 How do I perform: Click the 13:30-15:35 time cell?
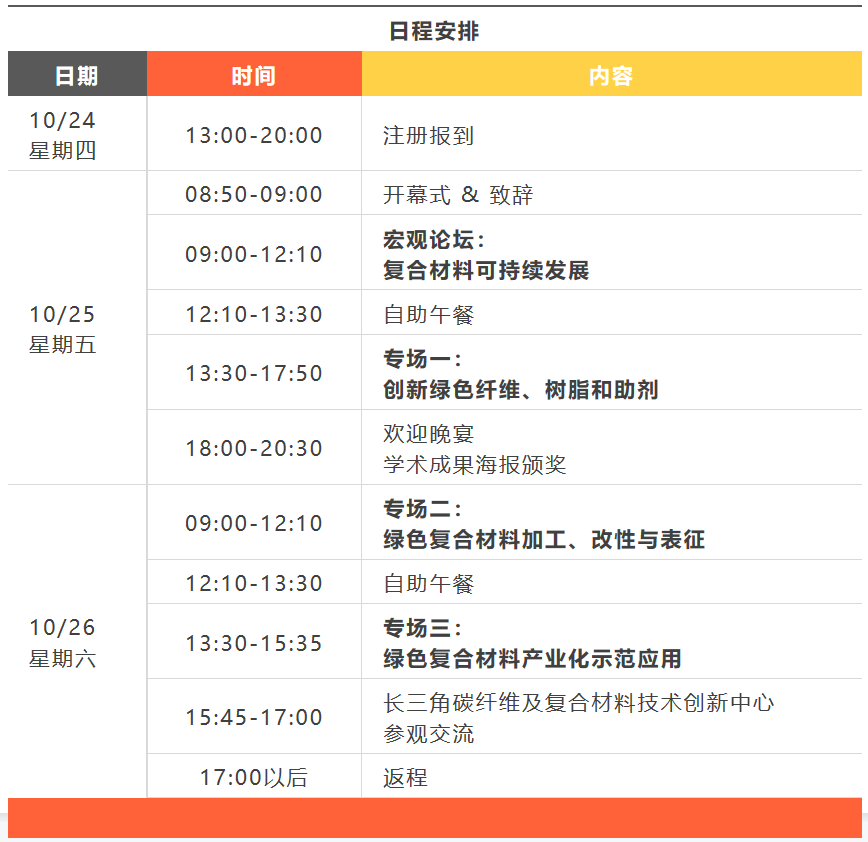254,643
